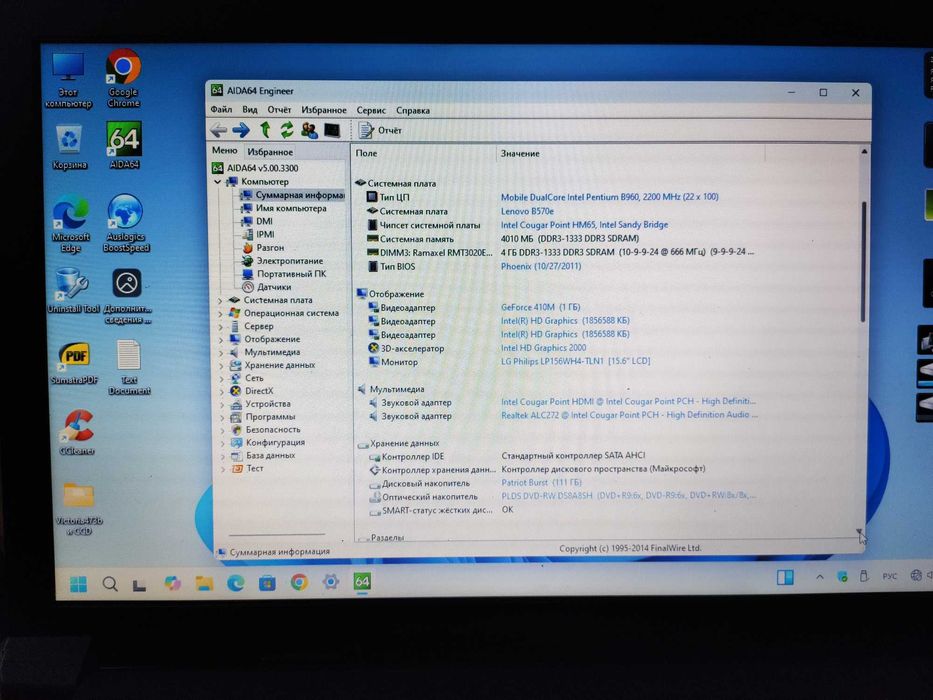
Task: Click the AIDA64 taskbar icon
Action: coord(362,582)
